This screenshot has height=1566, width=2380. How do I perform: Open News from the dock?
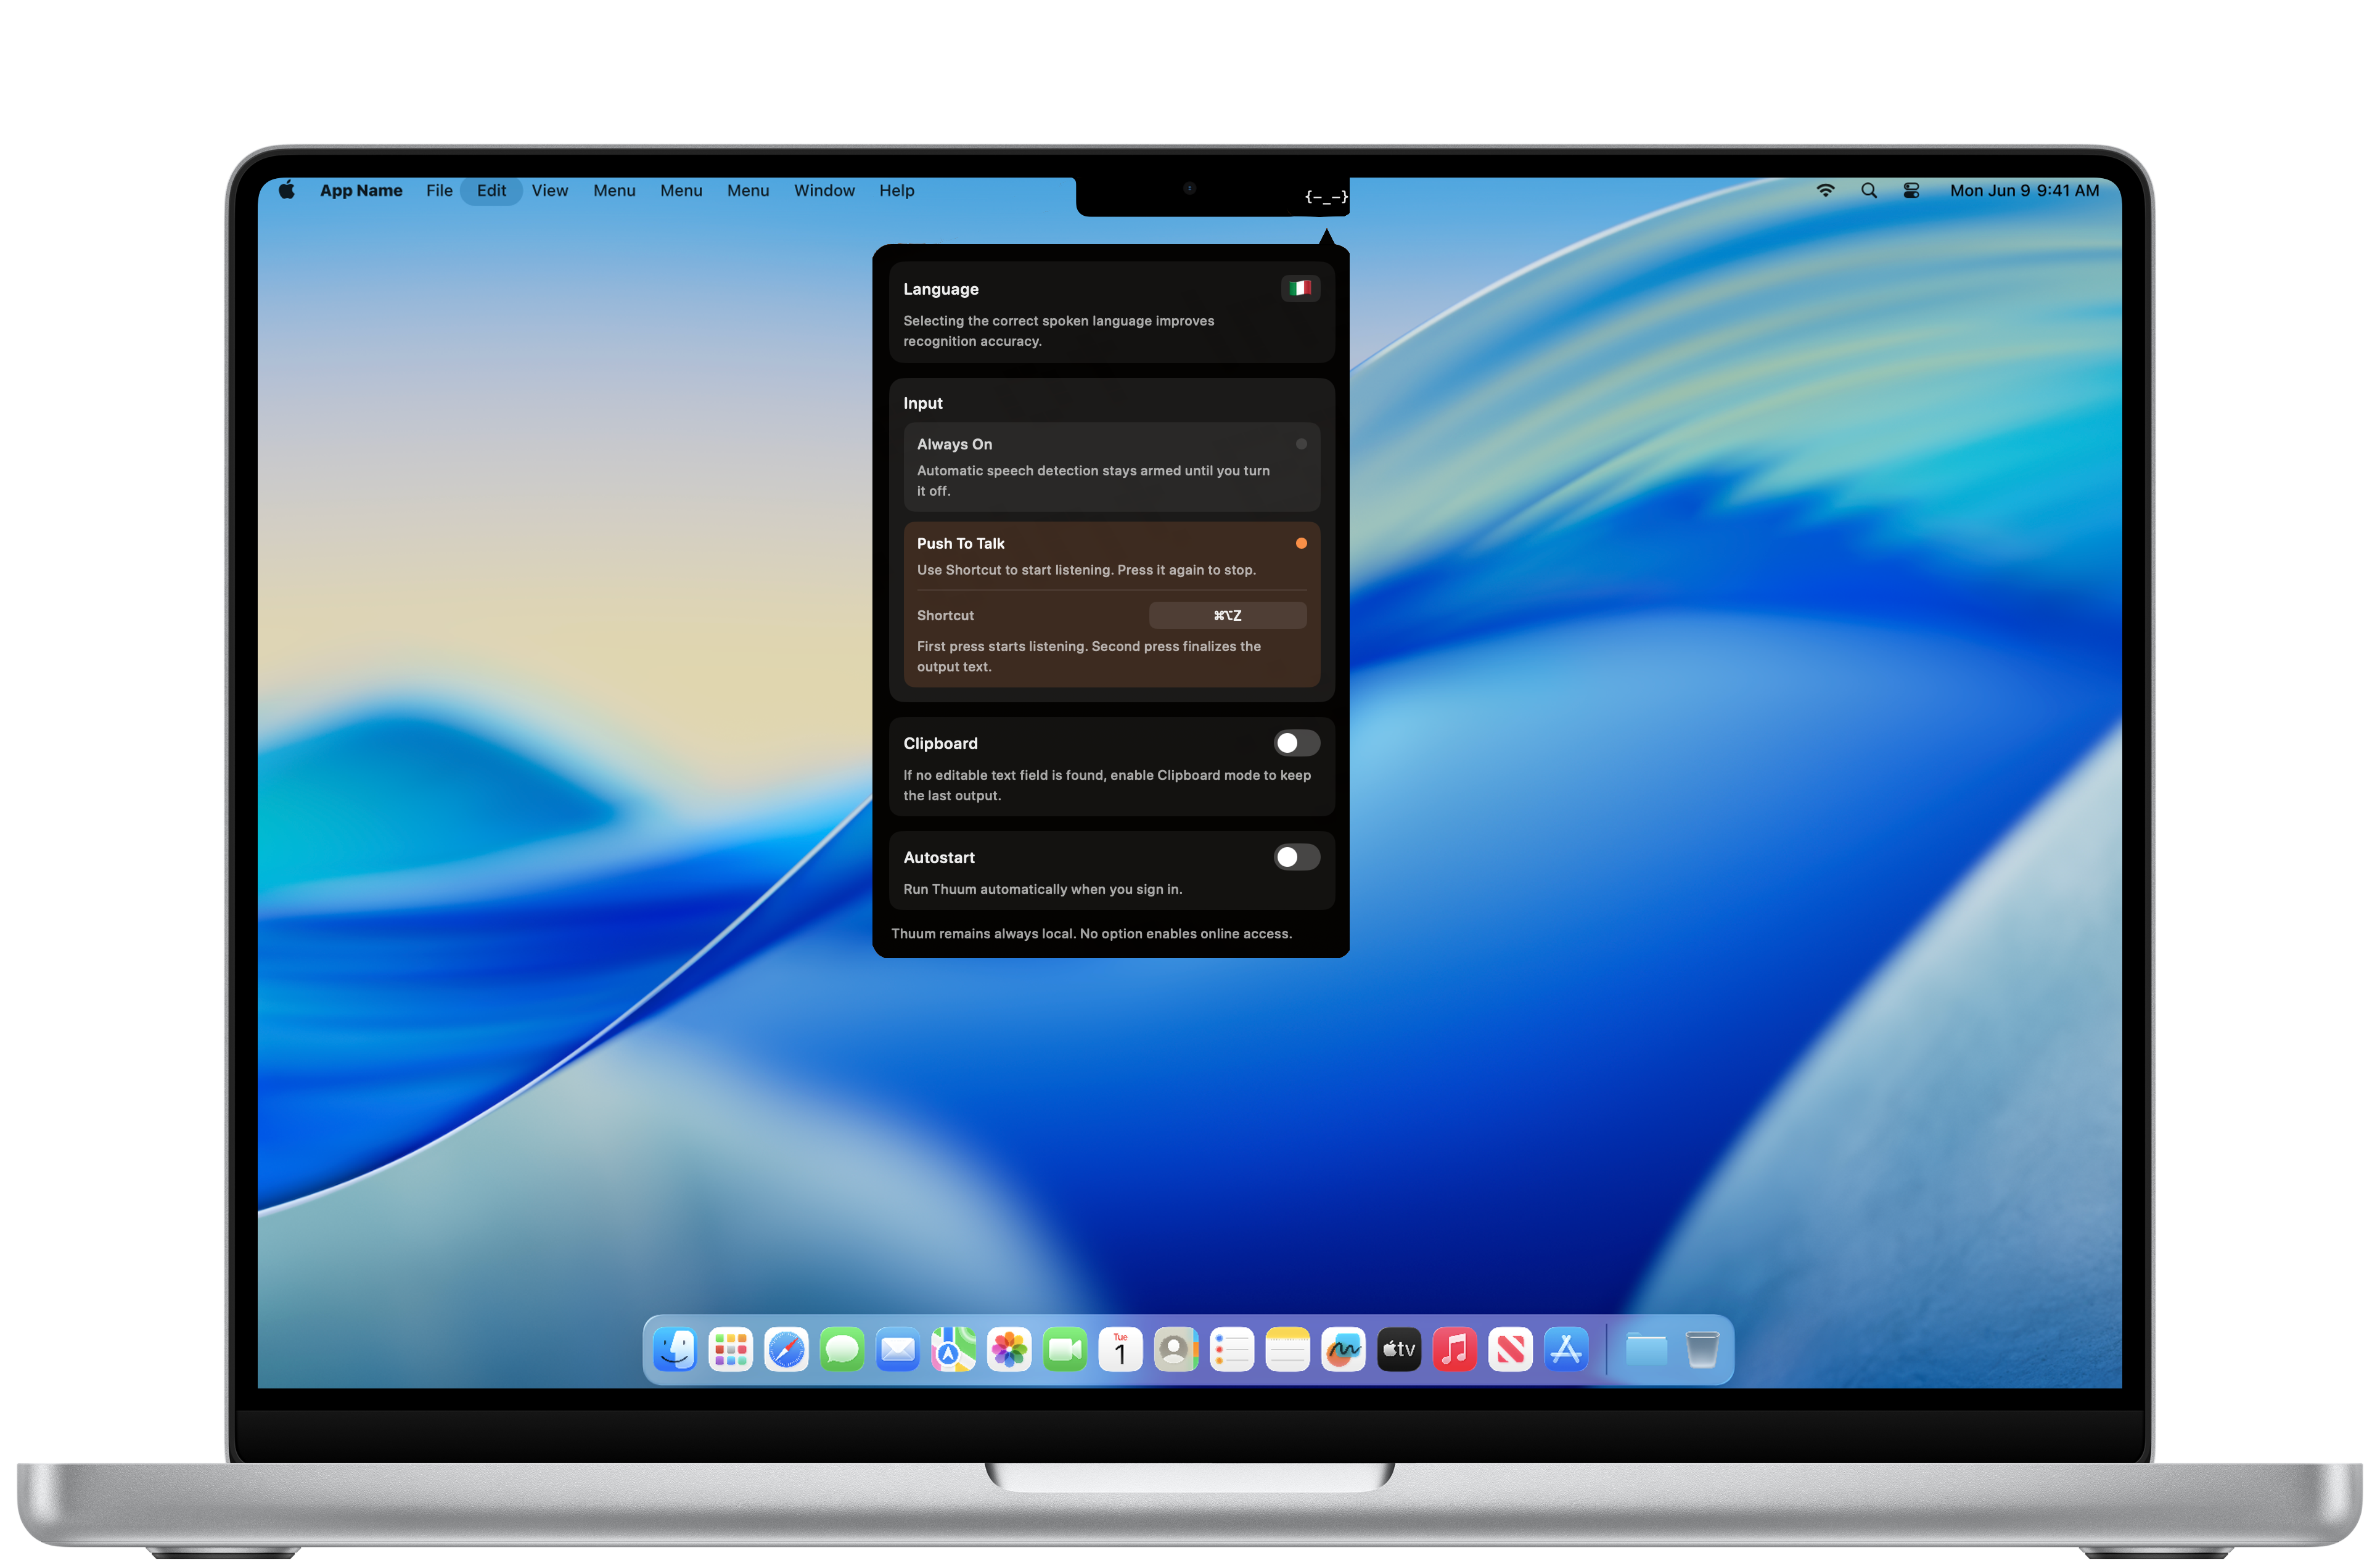click(1510, 1350)
